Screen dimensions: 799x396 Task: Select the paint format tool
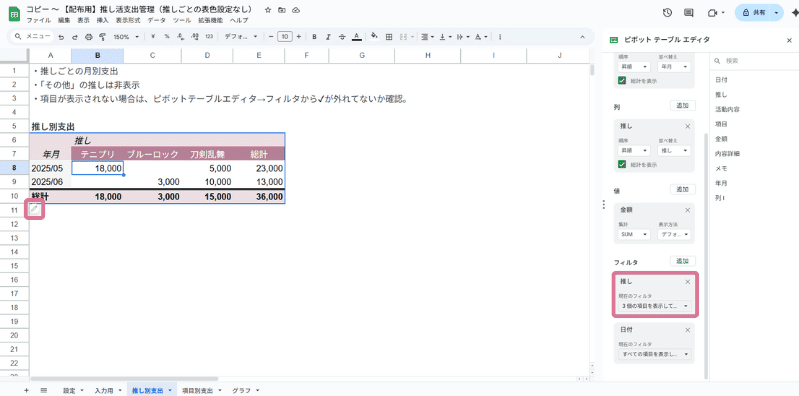click(102, 37)
